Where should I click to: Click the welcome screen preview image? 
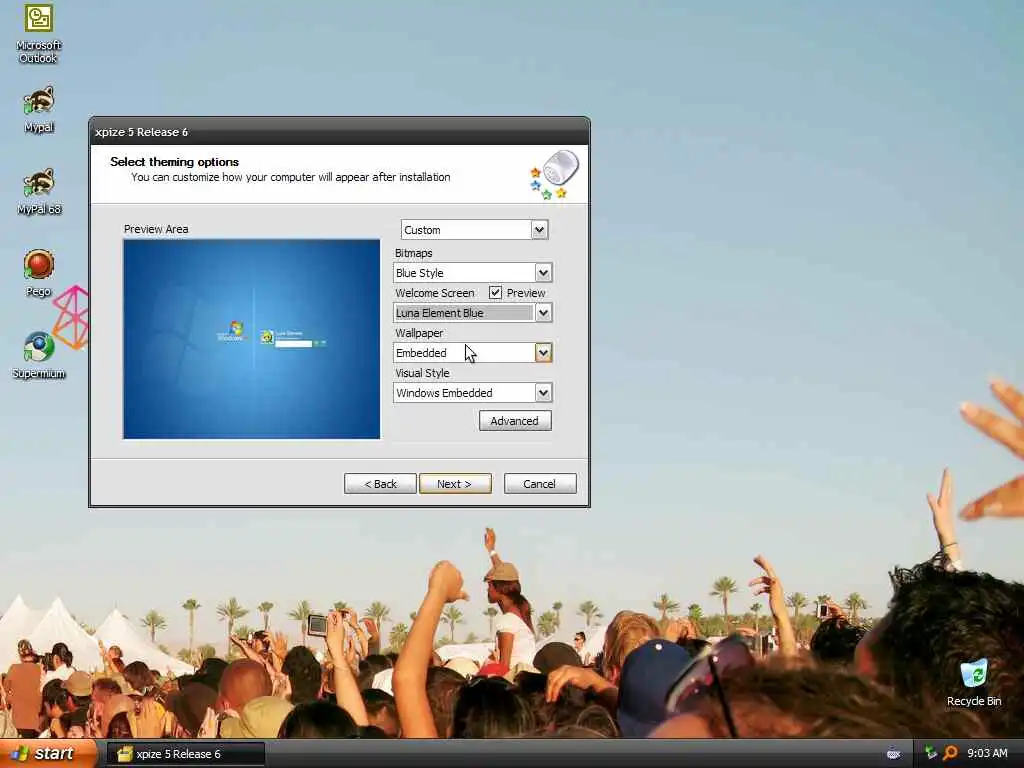[251, 339]
